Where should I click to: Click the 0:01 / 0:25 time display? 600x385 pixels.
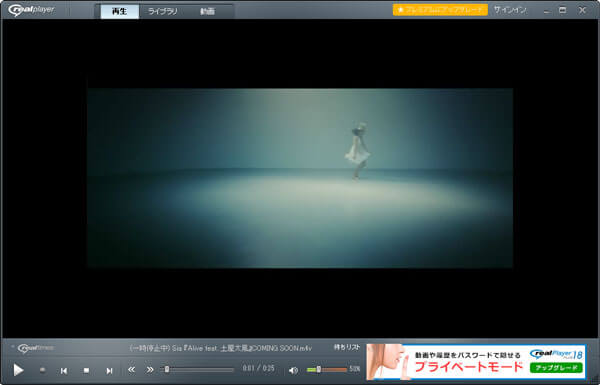pos(258,369)
